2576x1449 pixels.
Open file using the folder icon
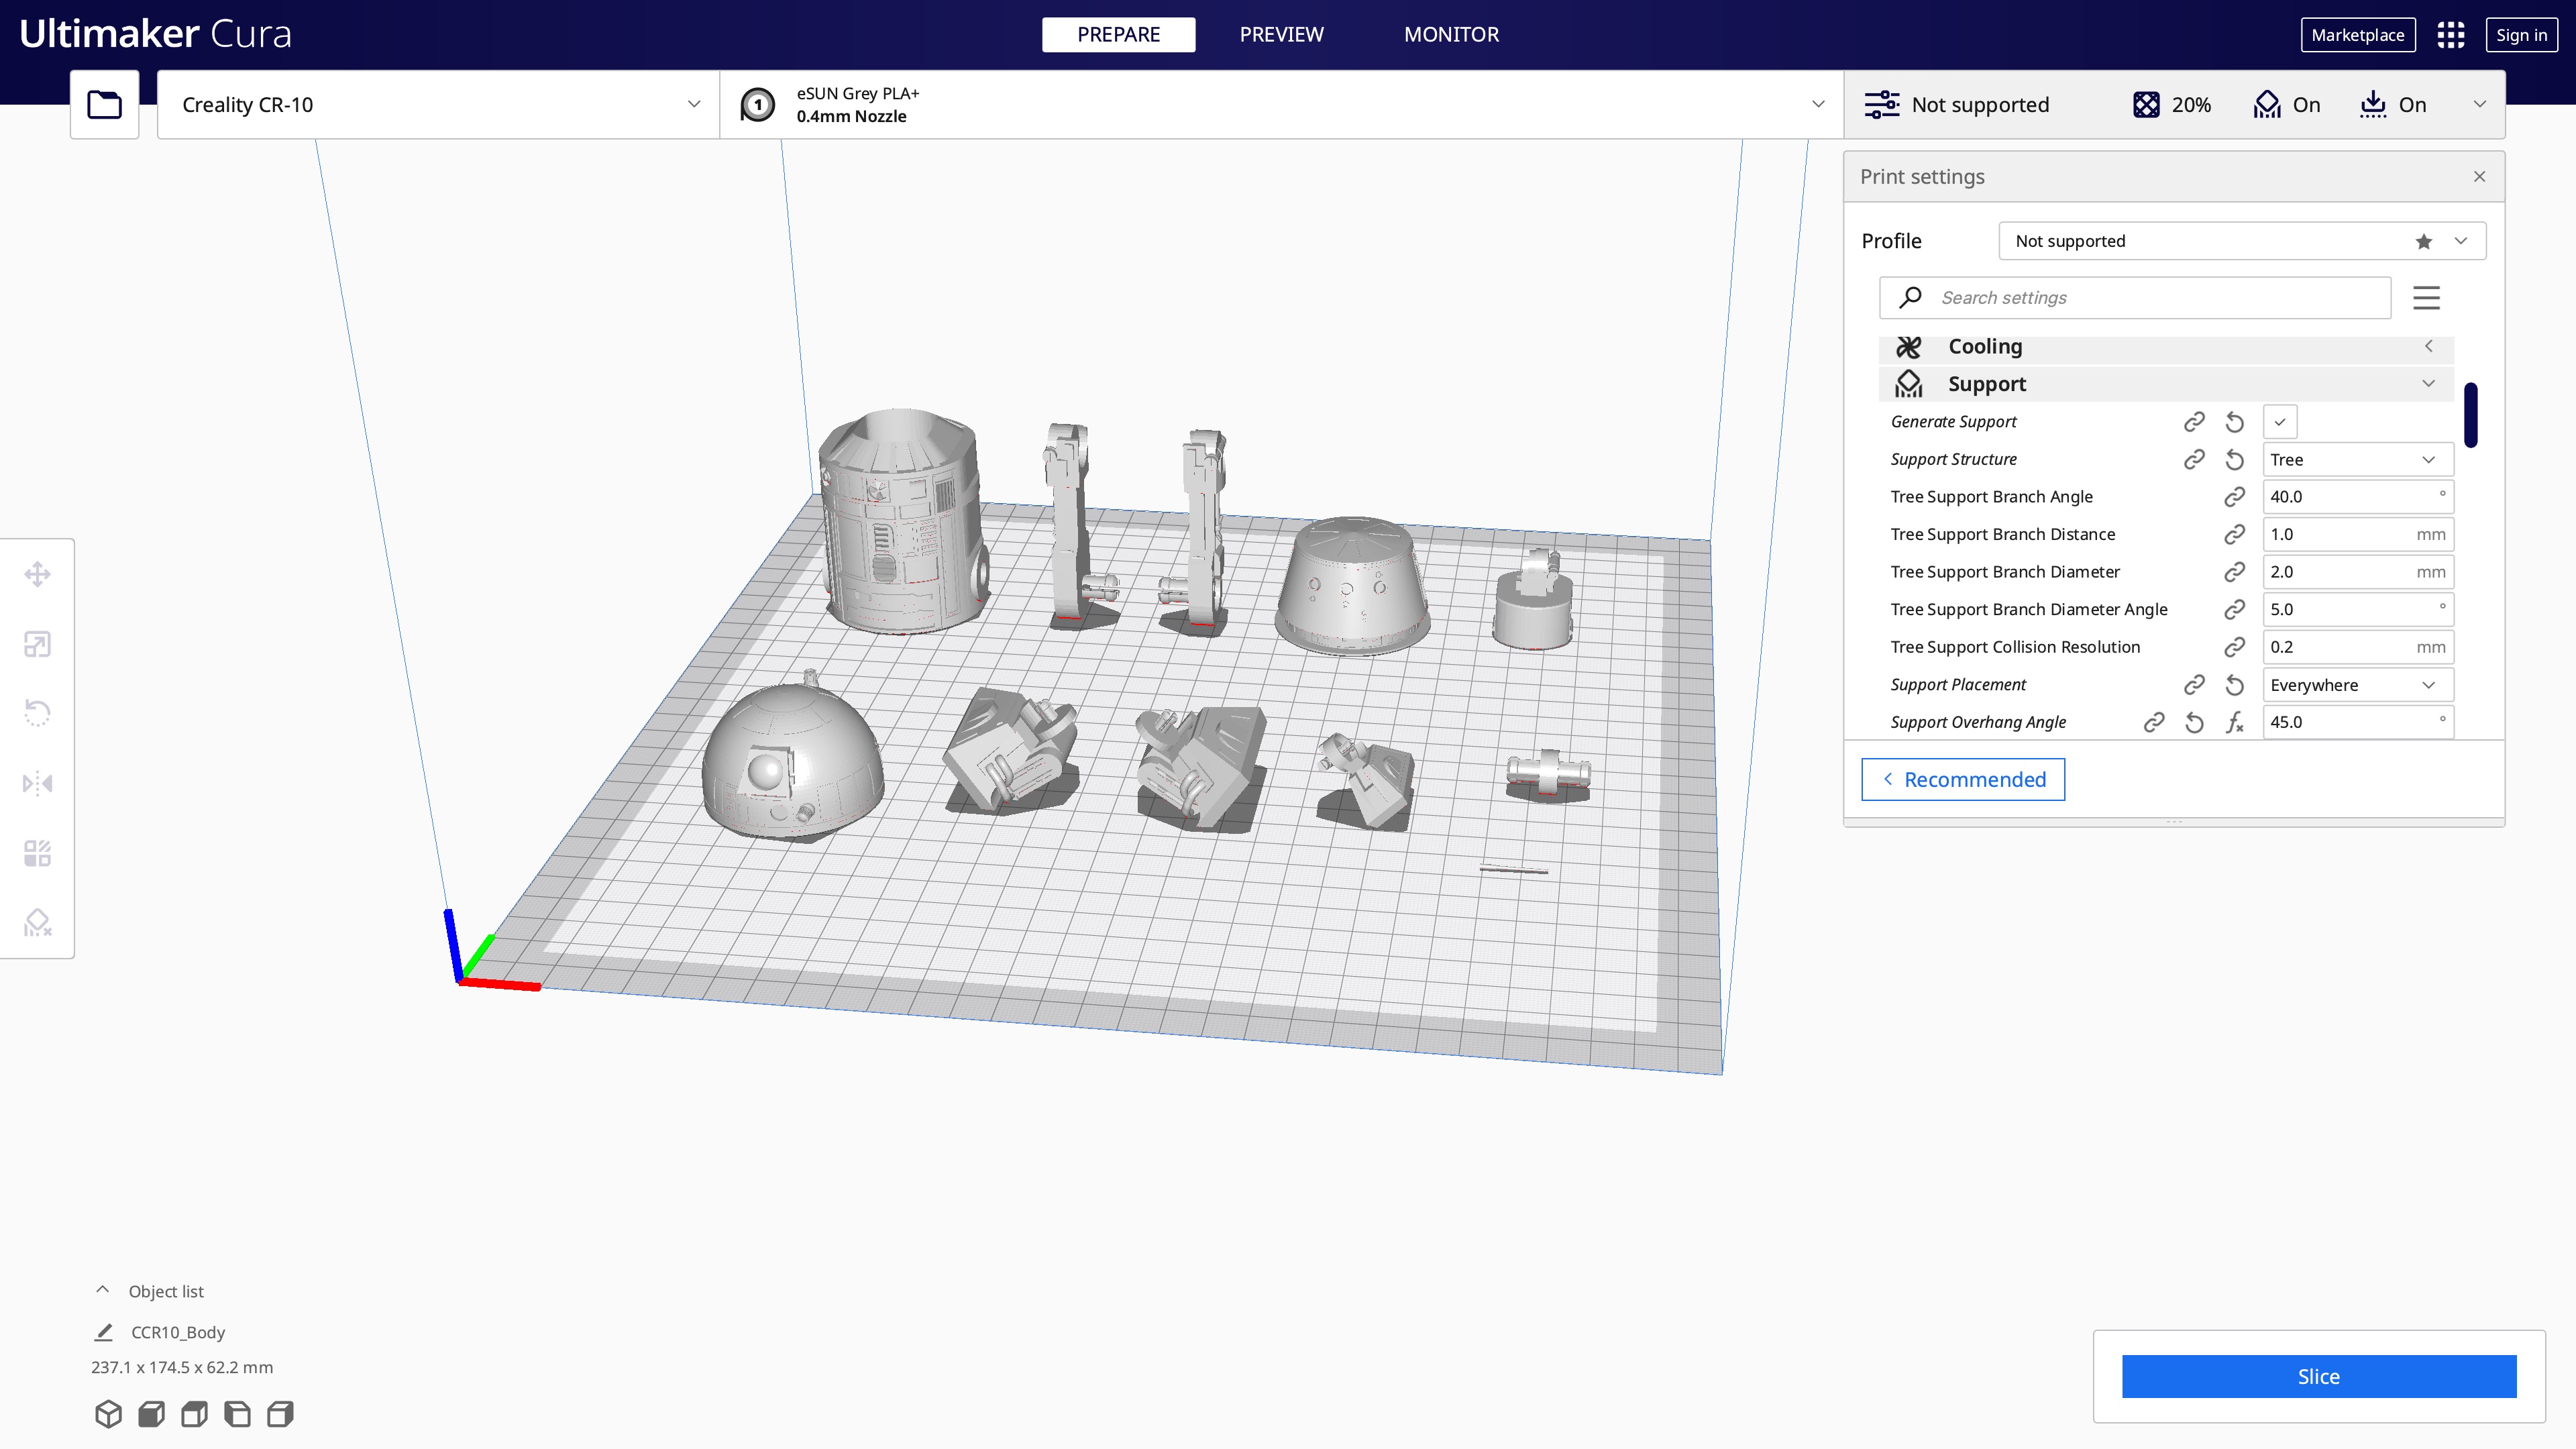click(104, 104)
